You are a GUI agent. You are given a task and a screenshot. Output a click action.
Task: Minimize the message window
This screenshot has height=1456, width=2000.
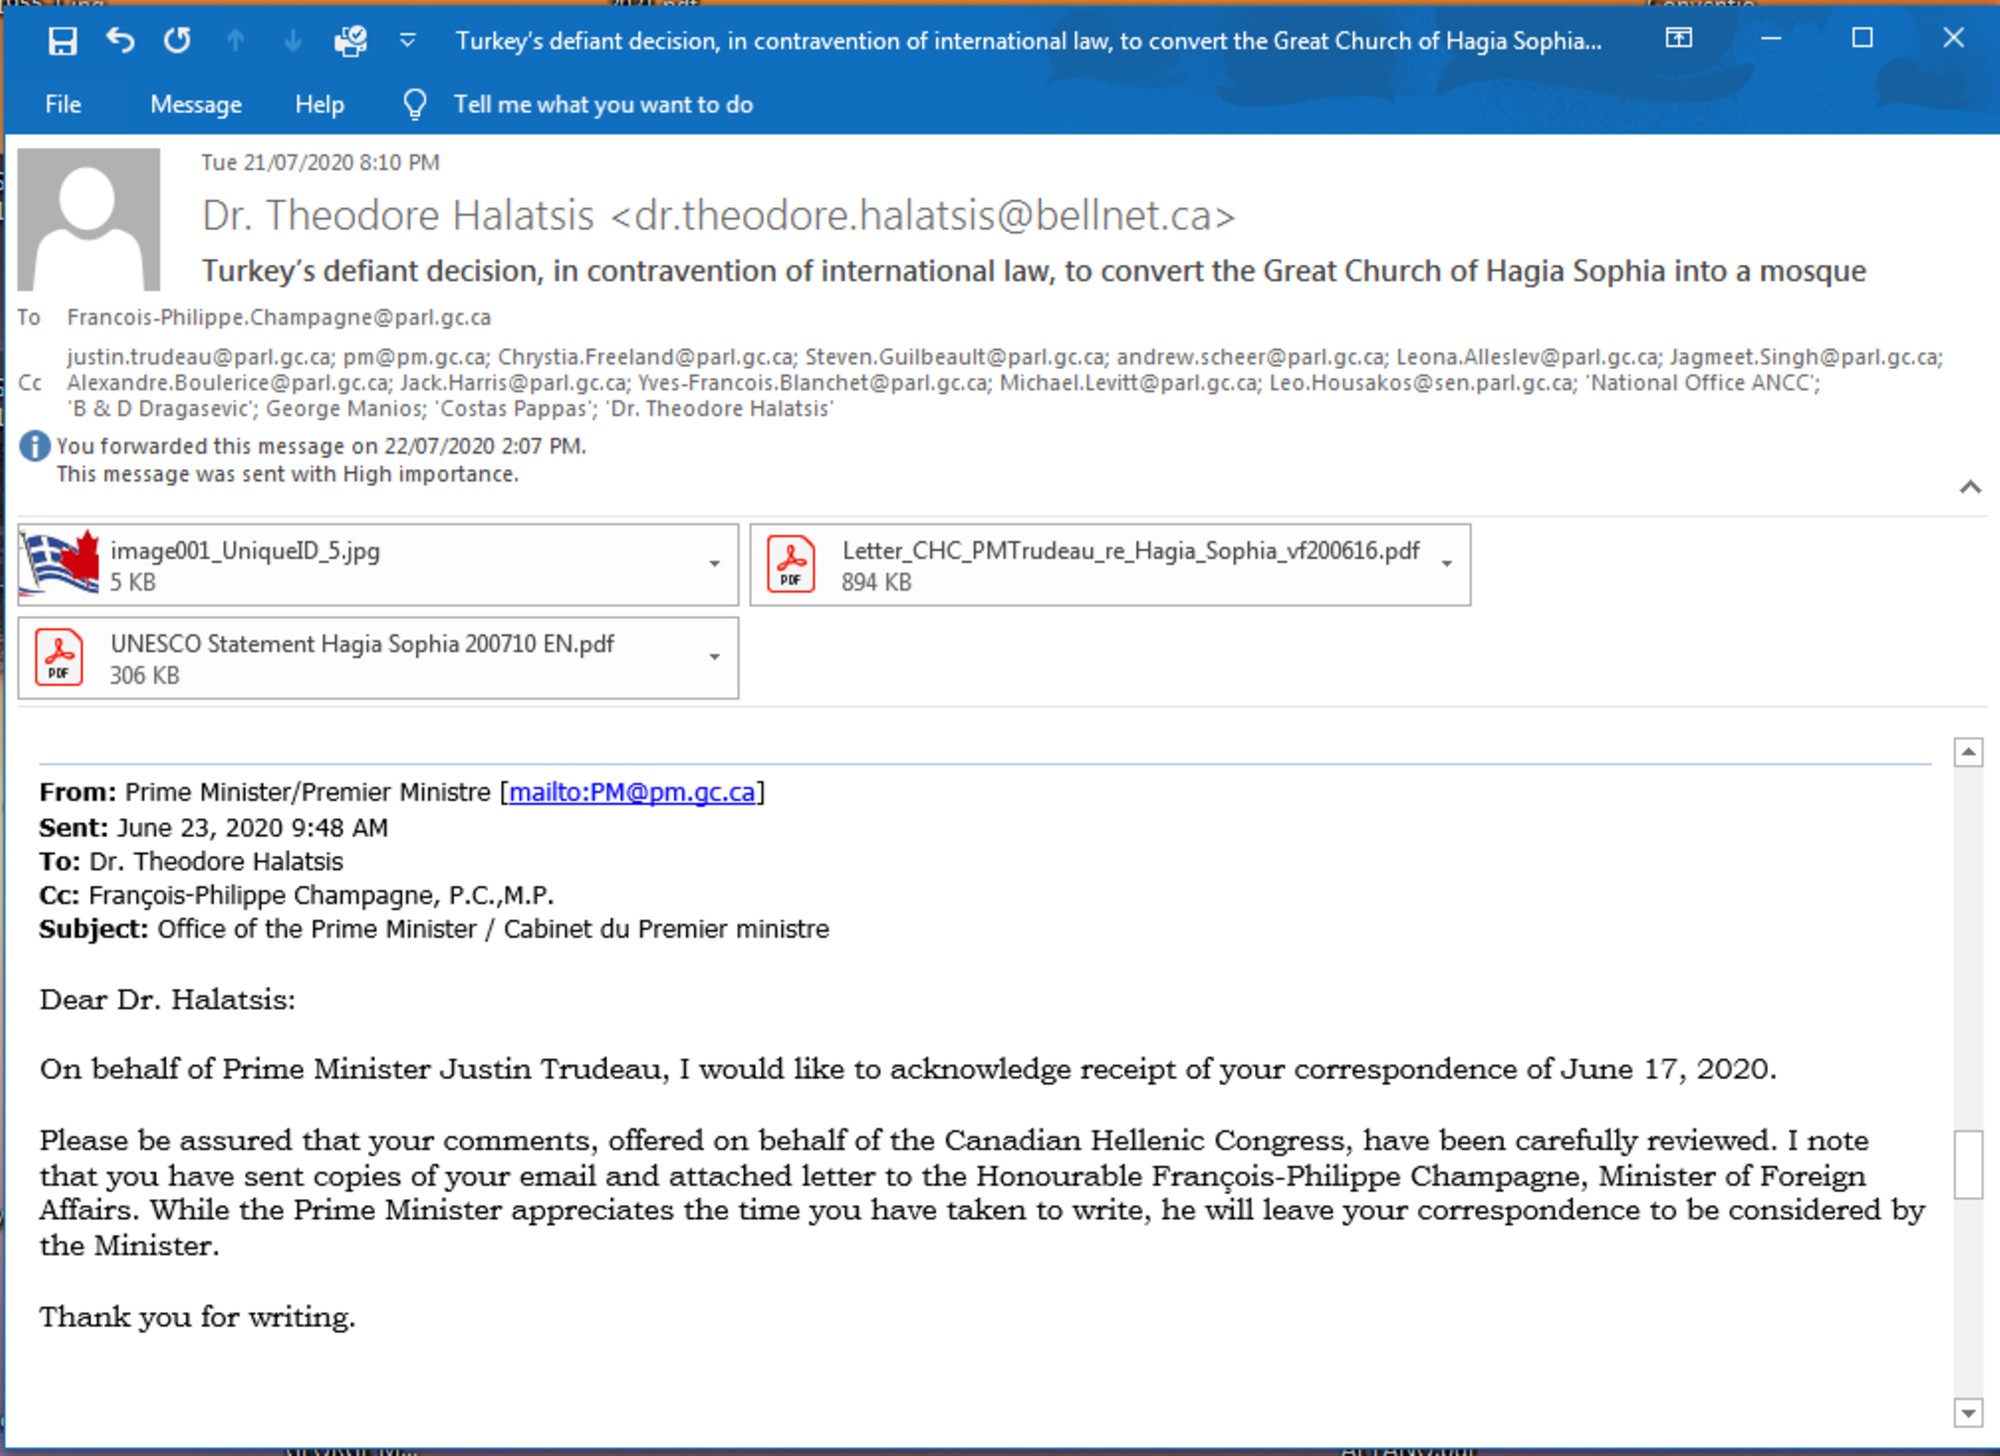[1771, 38]
